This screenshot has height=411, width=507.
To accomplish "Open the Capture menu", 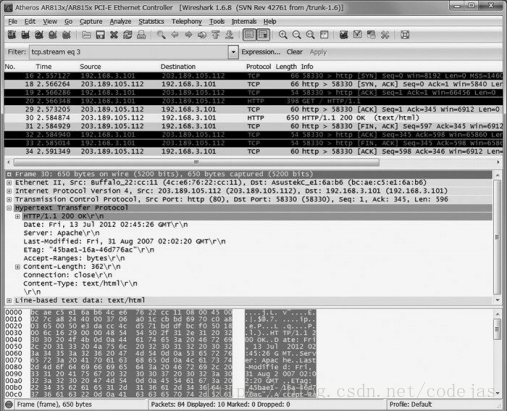I will coord(91,21).
